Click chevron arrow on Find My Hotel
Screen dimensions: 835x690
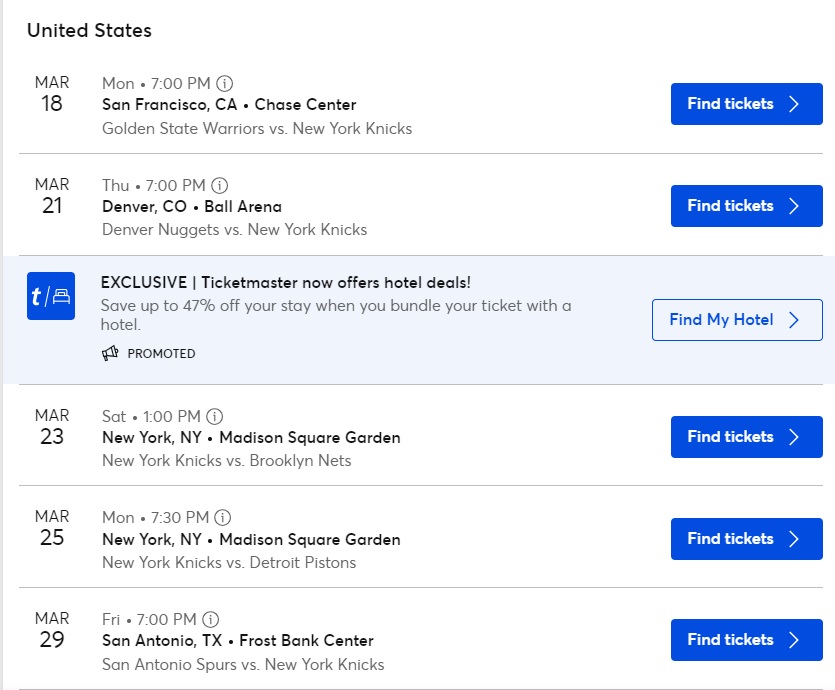(794, 320)
